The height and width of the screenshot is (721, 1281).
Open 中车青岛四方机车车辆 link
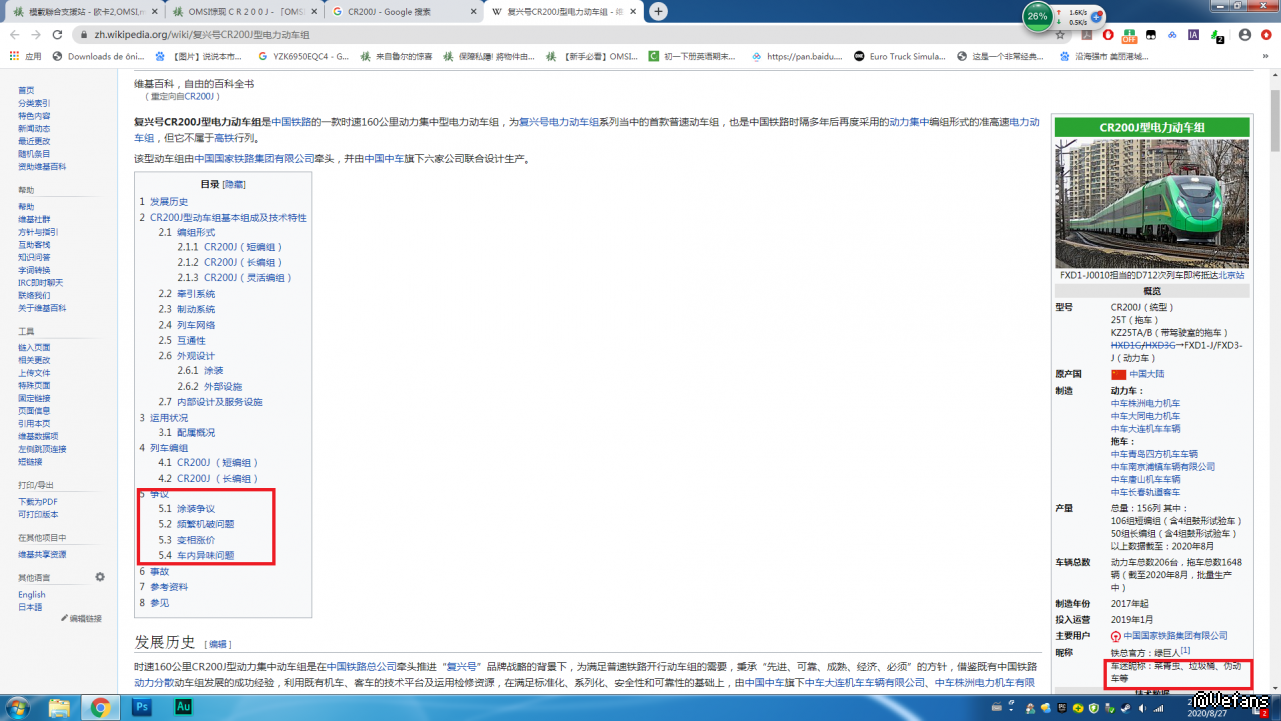point(1154,454)
